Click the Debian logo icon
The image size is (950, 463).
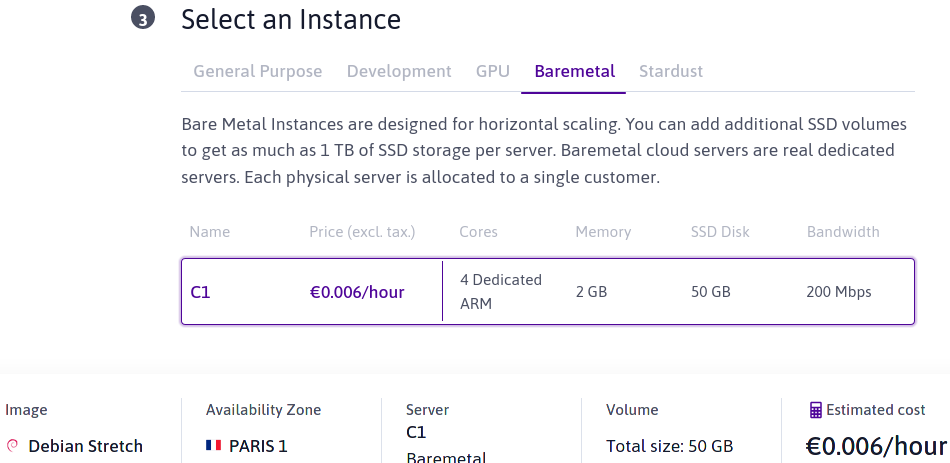[x=13, y=446]
